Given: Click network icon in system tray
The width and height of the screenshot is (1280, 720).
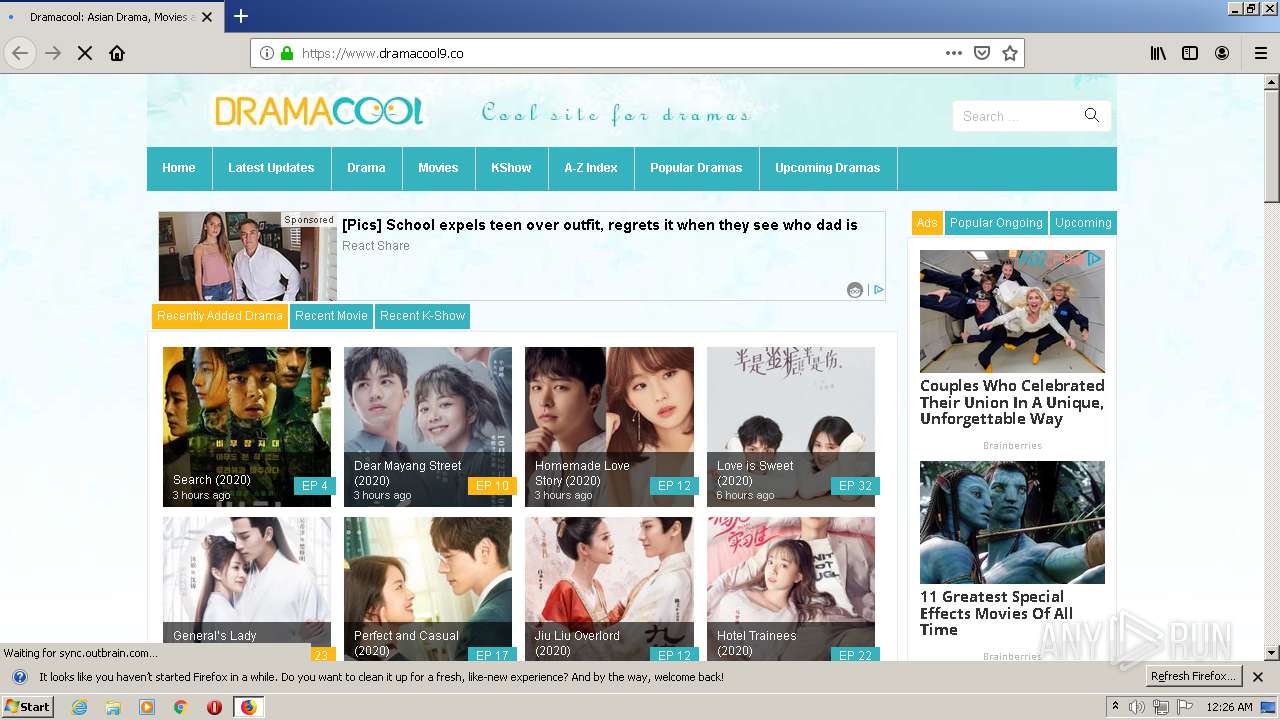Looking at the screenshot, I should point(1161,707).
